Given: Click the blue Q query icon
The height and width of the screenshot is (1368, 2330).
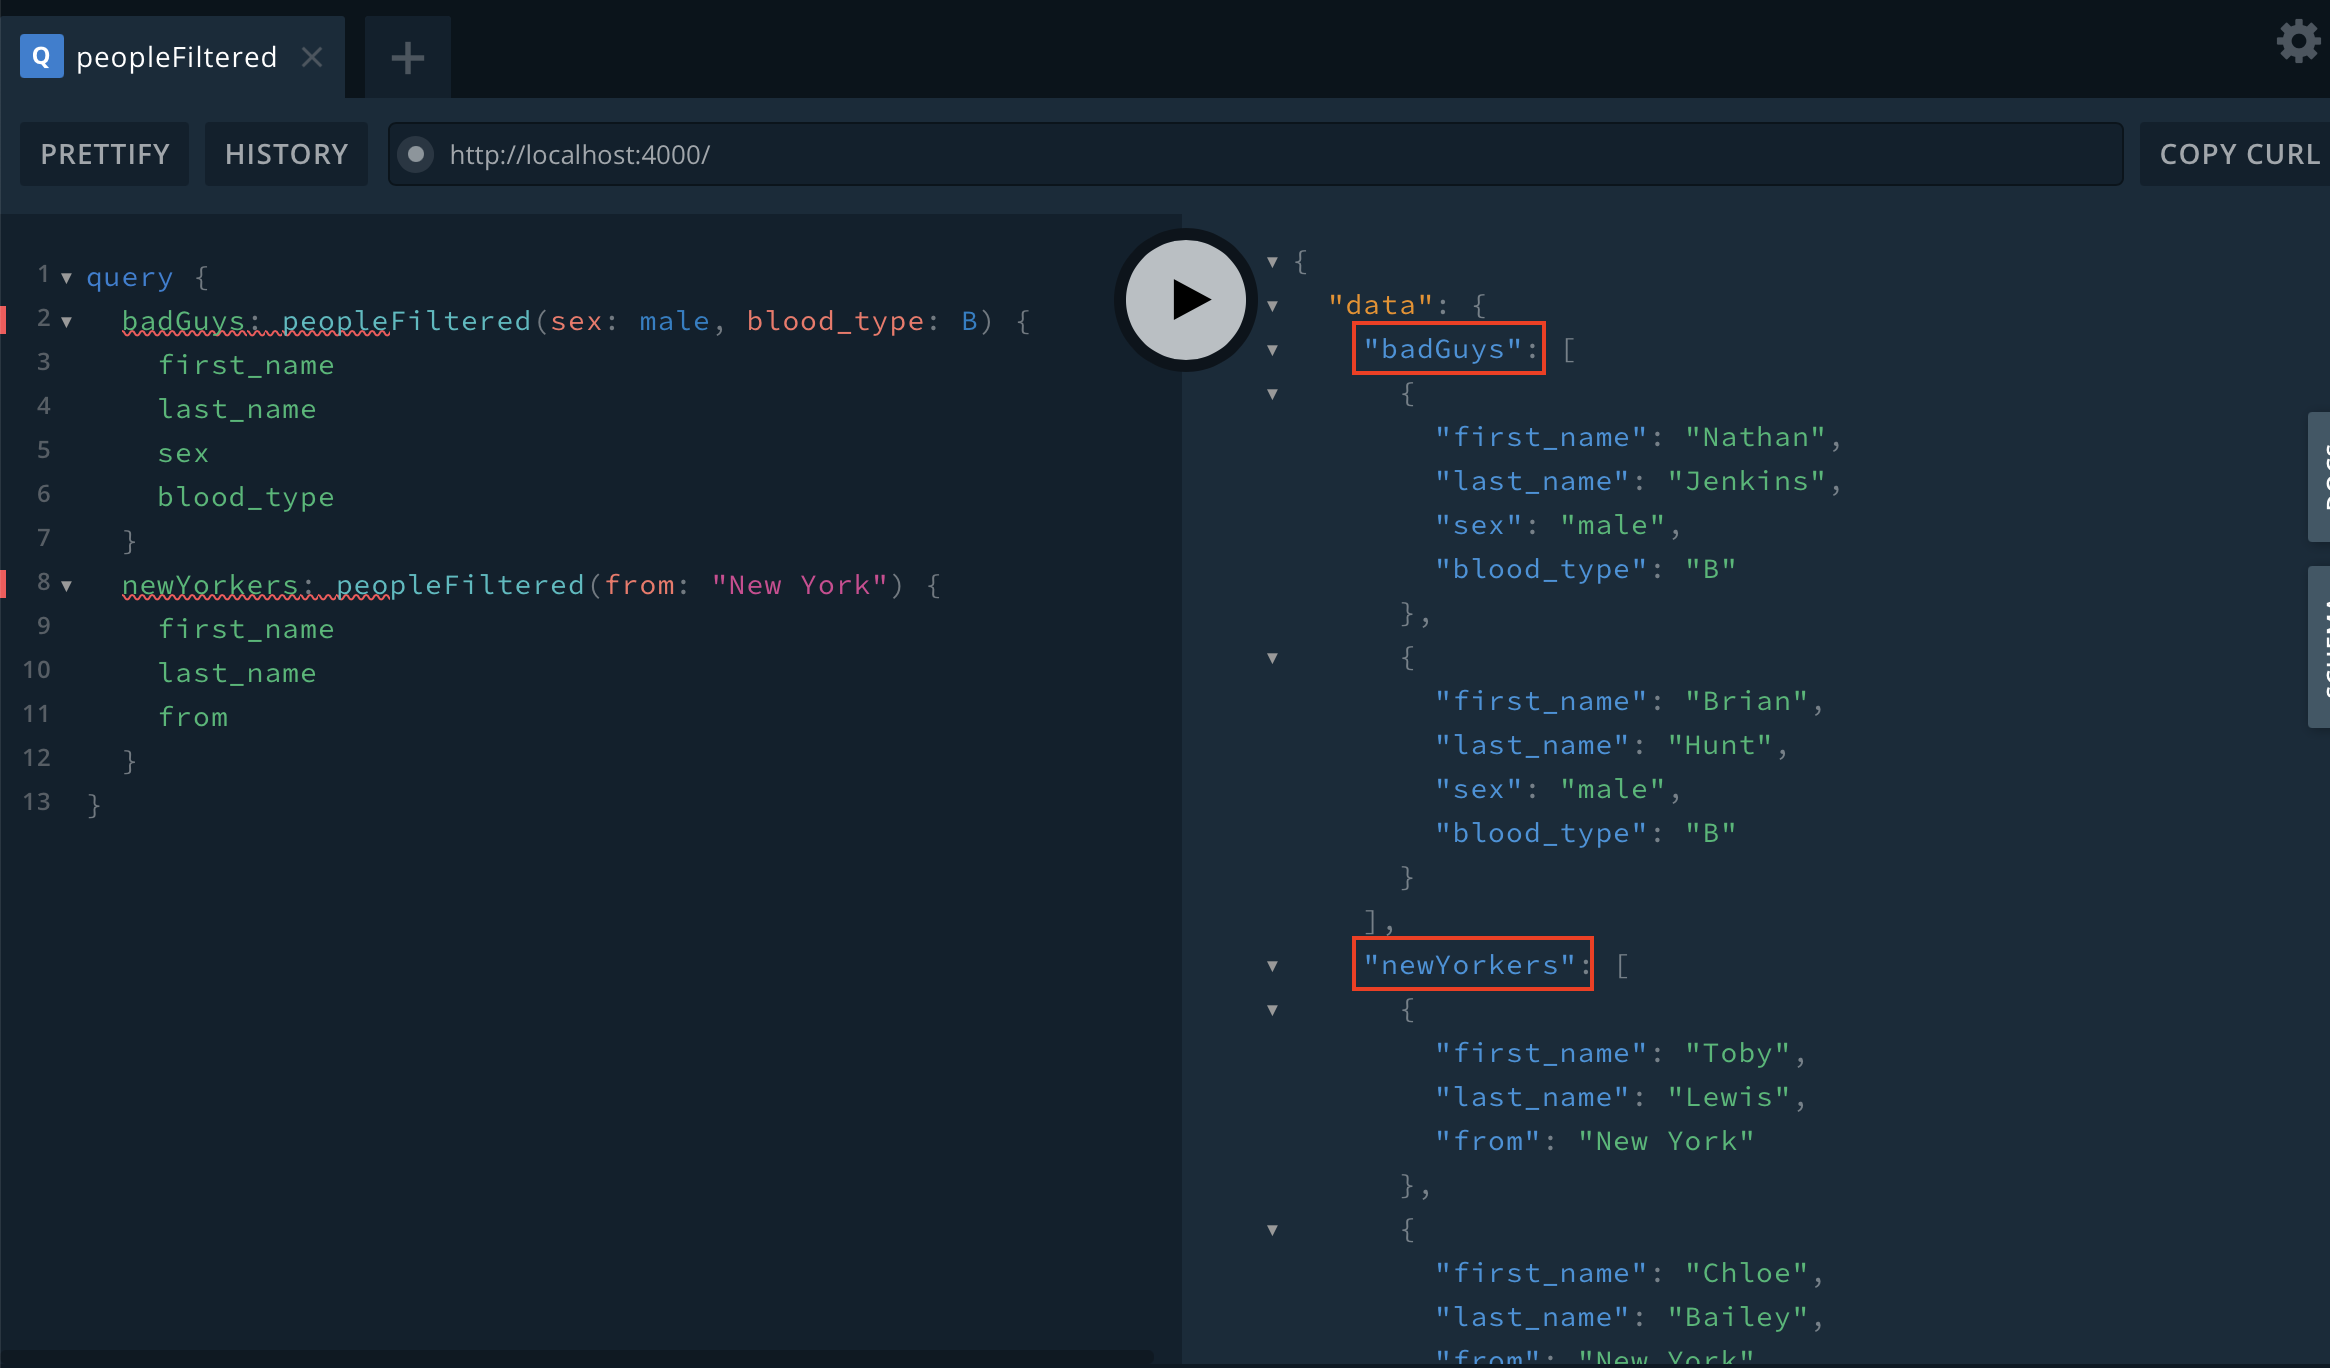Looking at the screenshot, I should click(x=42, y=57).
